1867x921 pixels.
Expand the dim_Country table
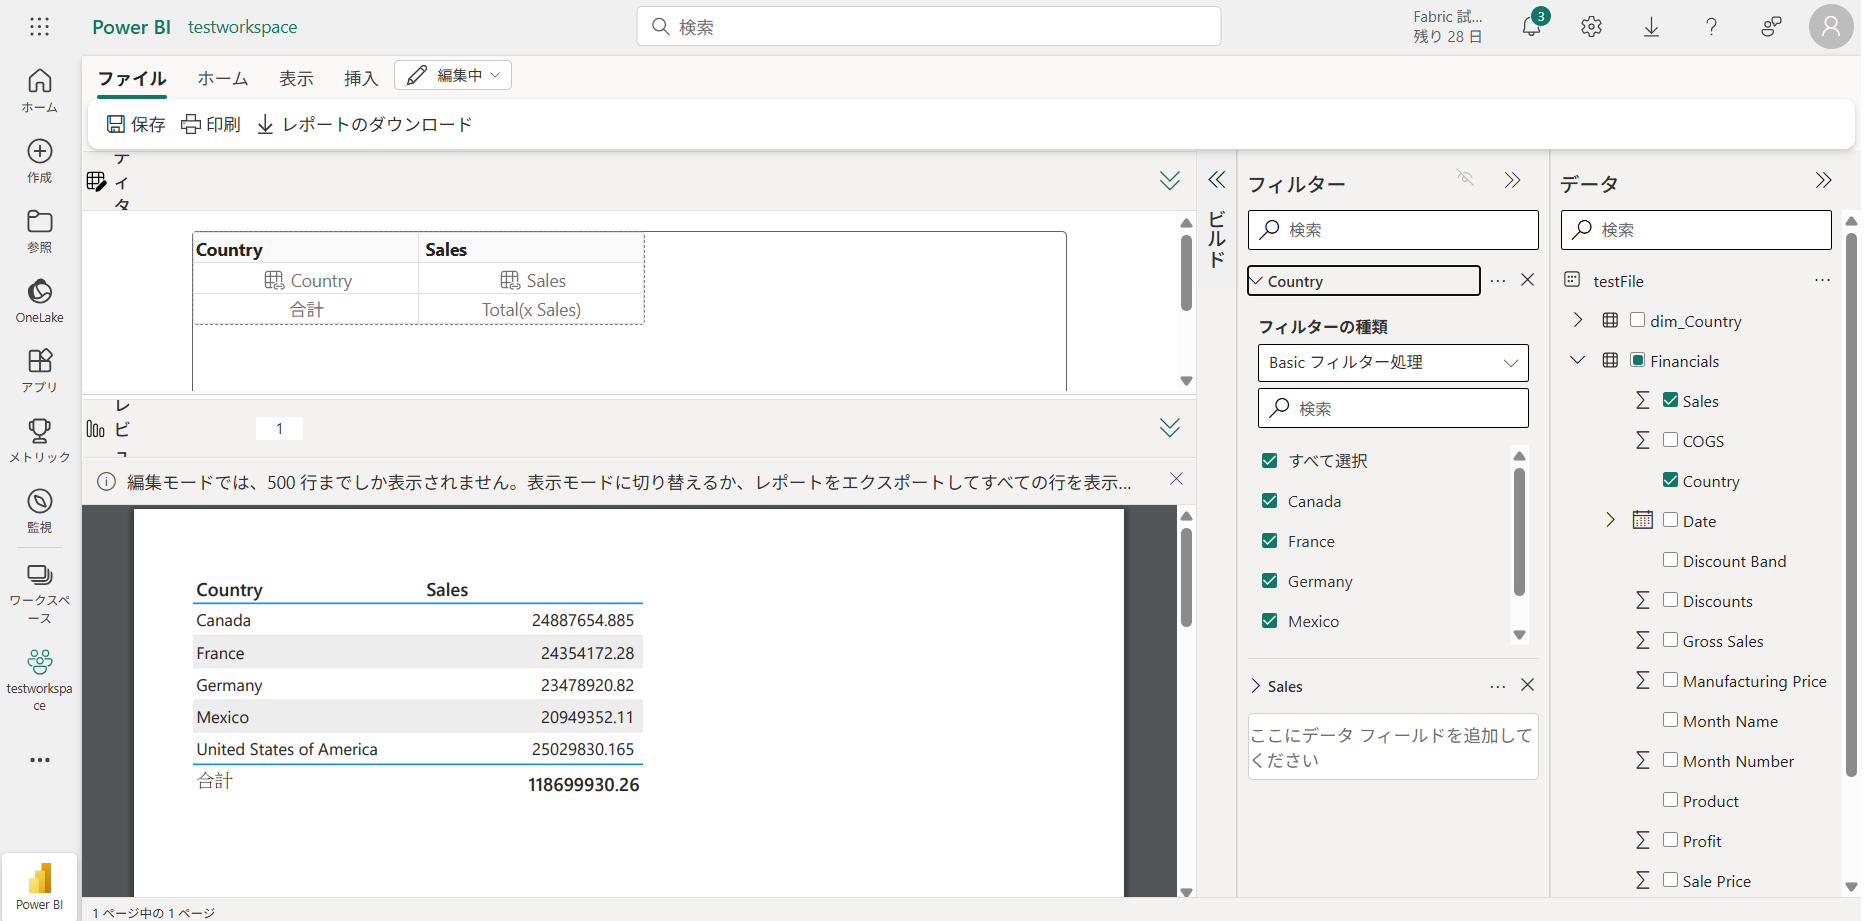pyautogui.click(x=1578, y=320)
